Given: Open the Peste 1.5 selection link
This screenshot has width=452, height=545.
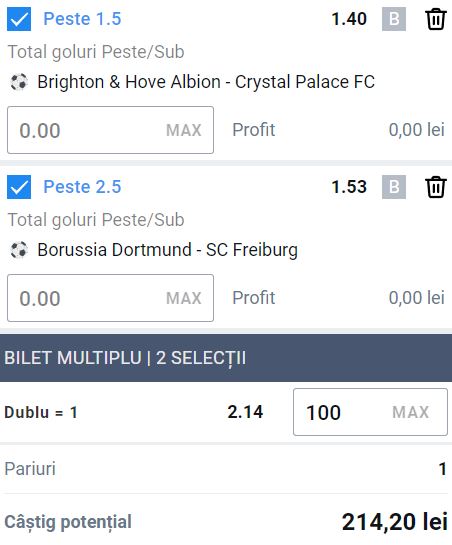Looking at the screenshot, I should point(82,19).
